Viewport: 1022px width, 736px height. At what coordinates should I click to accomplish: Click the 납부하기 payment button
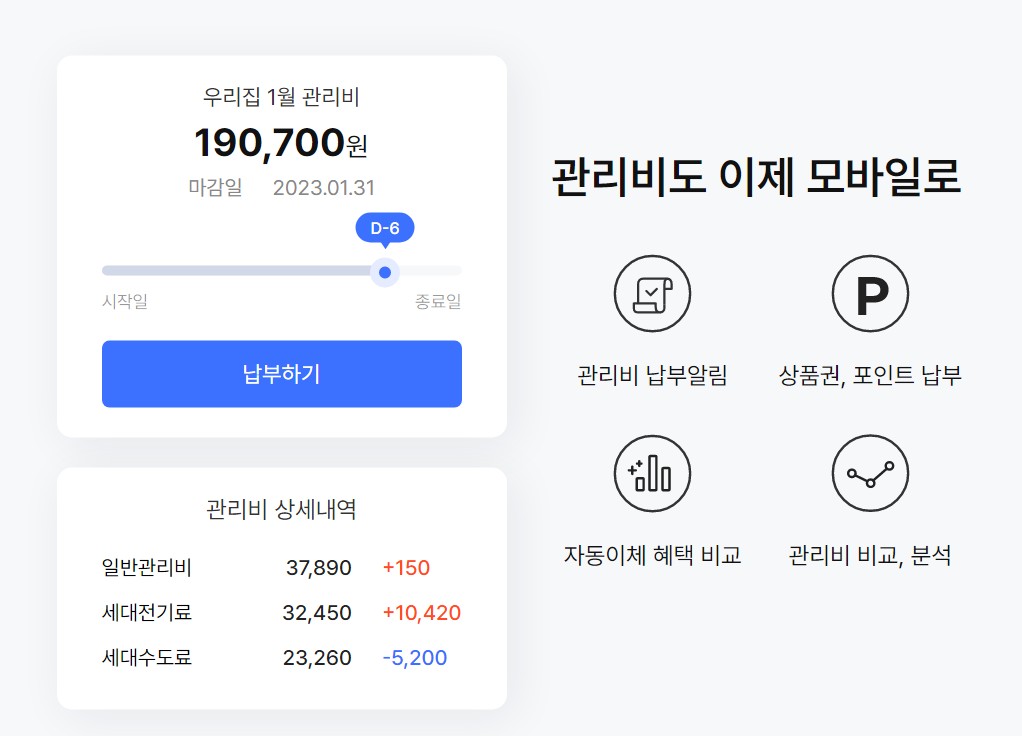[x=281, y=374]
